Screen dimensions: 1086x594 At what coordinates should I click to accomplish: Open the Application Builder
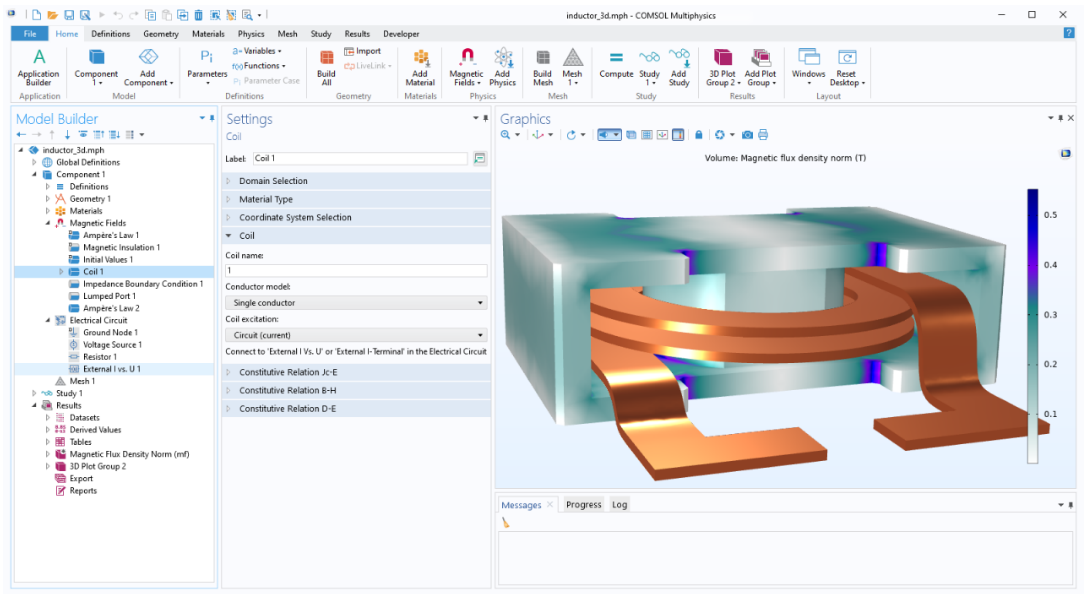click(39, 68)
